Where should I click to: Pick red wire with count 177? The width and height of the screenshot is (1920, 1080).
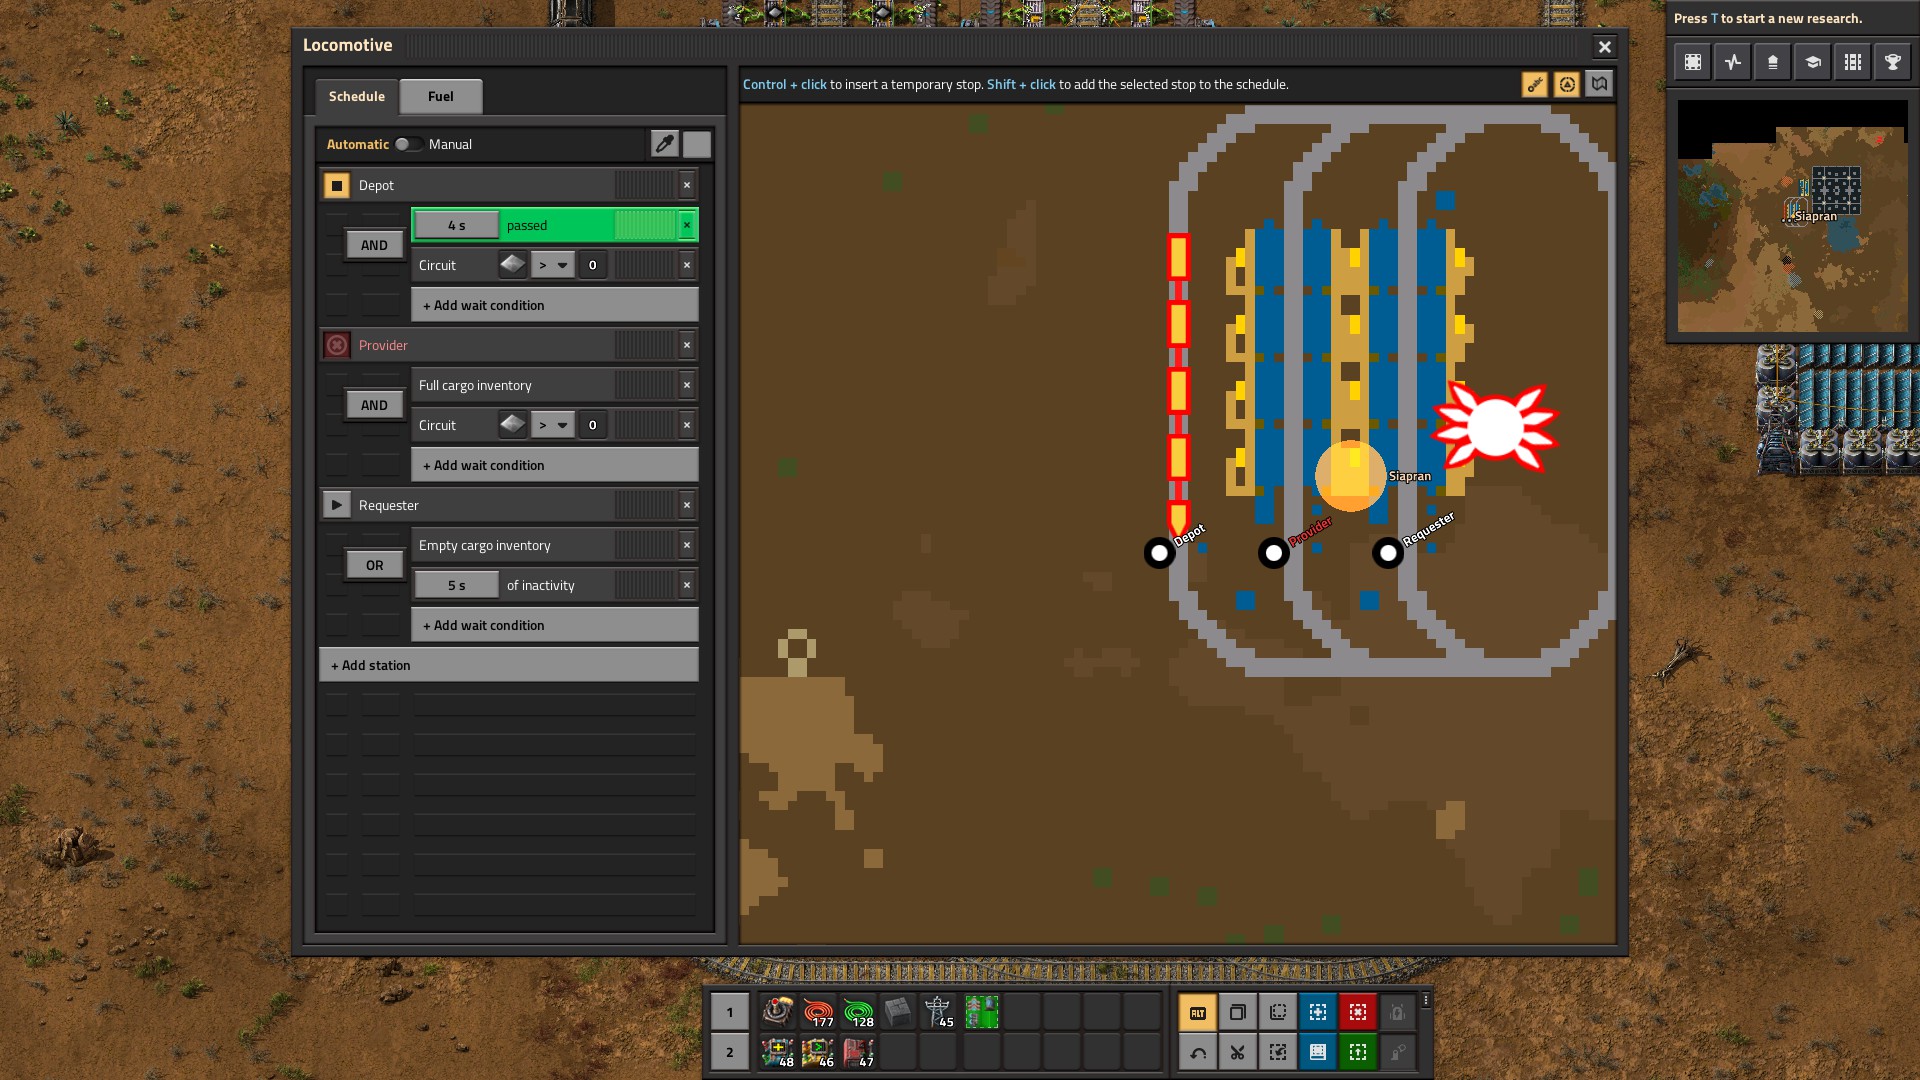(818, 1012)
